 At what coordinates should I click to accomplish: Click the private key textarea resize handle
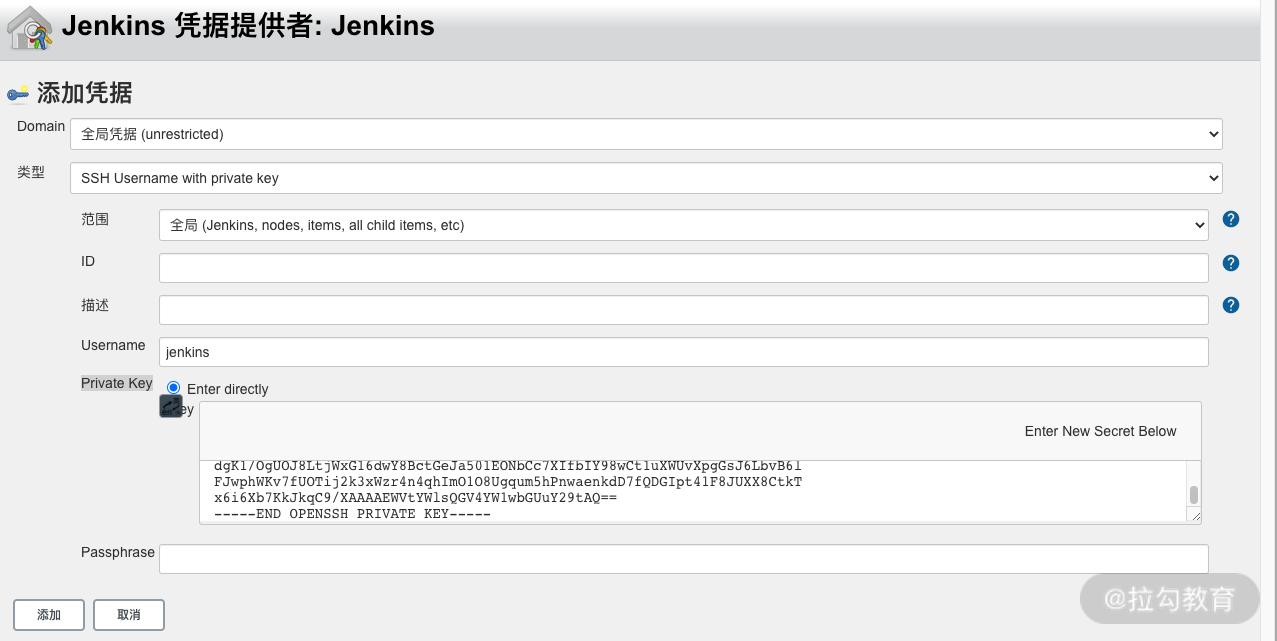pos(1193,514)
